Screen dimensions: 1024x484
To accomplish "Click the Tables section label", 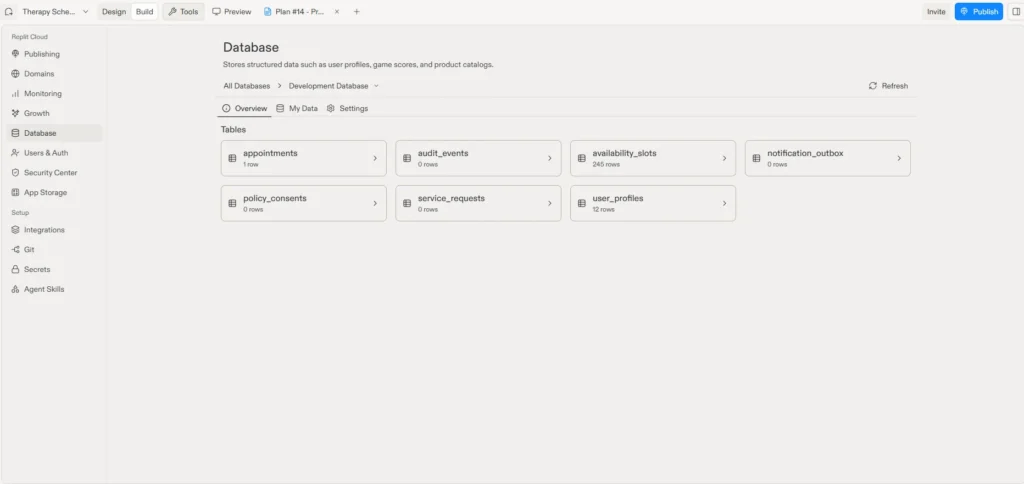I will click(x=233, y=129).
